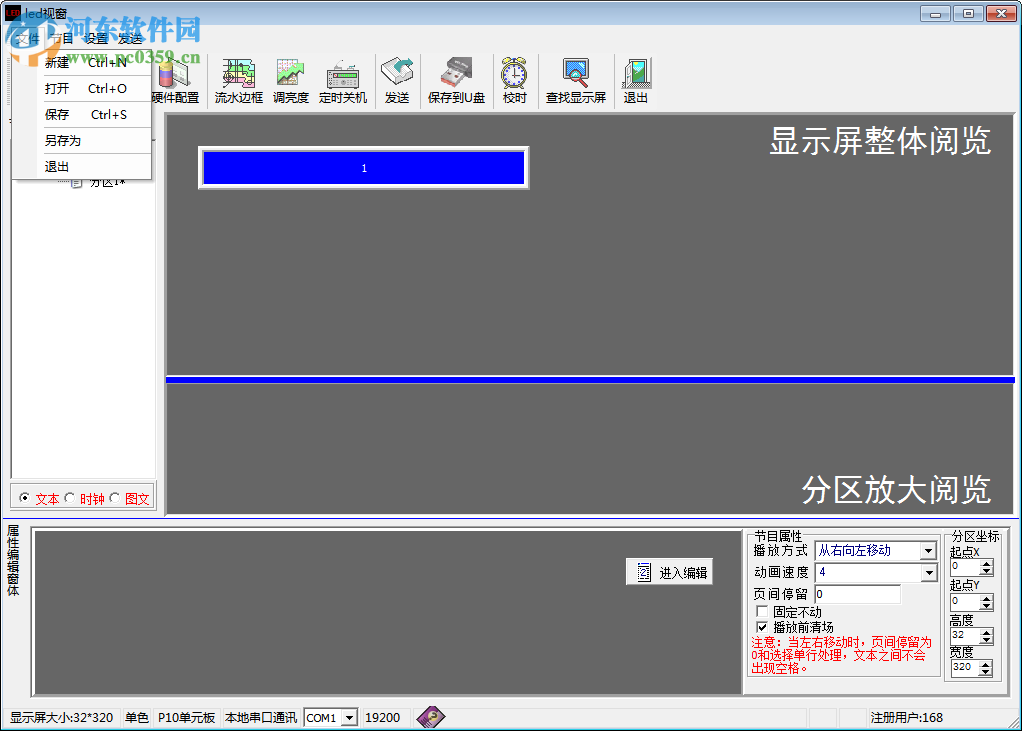This screenshot has height=731, width=1022.
Task: Click the 退出 exit toolbar button
Action: [x=636, y=80]
